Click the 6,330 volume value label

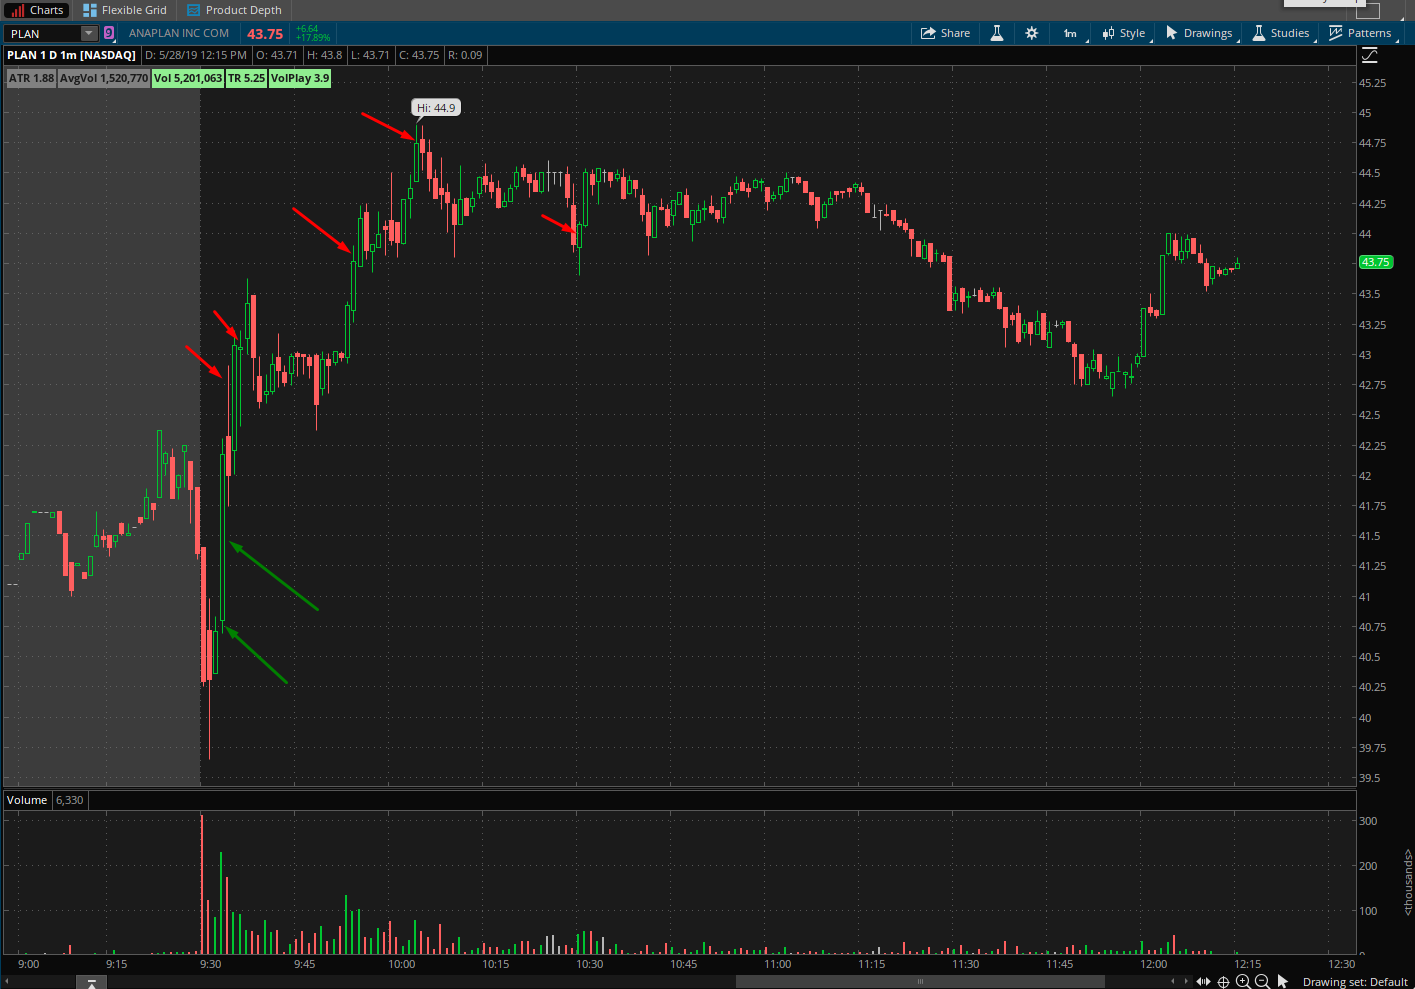coord(70,800)
